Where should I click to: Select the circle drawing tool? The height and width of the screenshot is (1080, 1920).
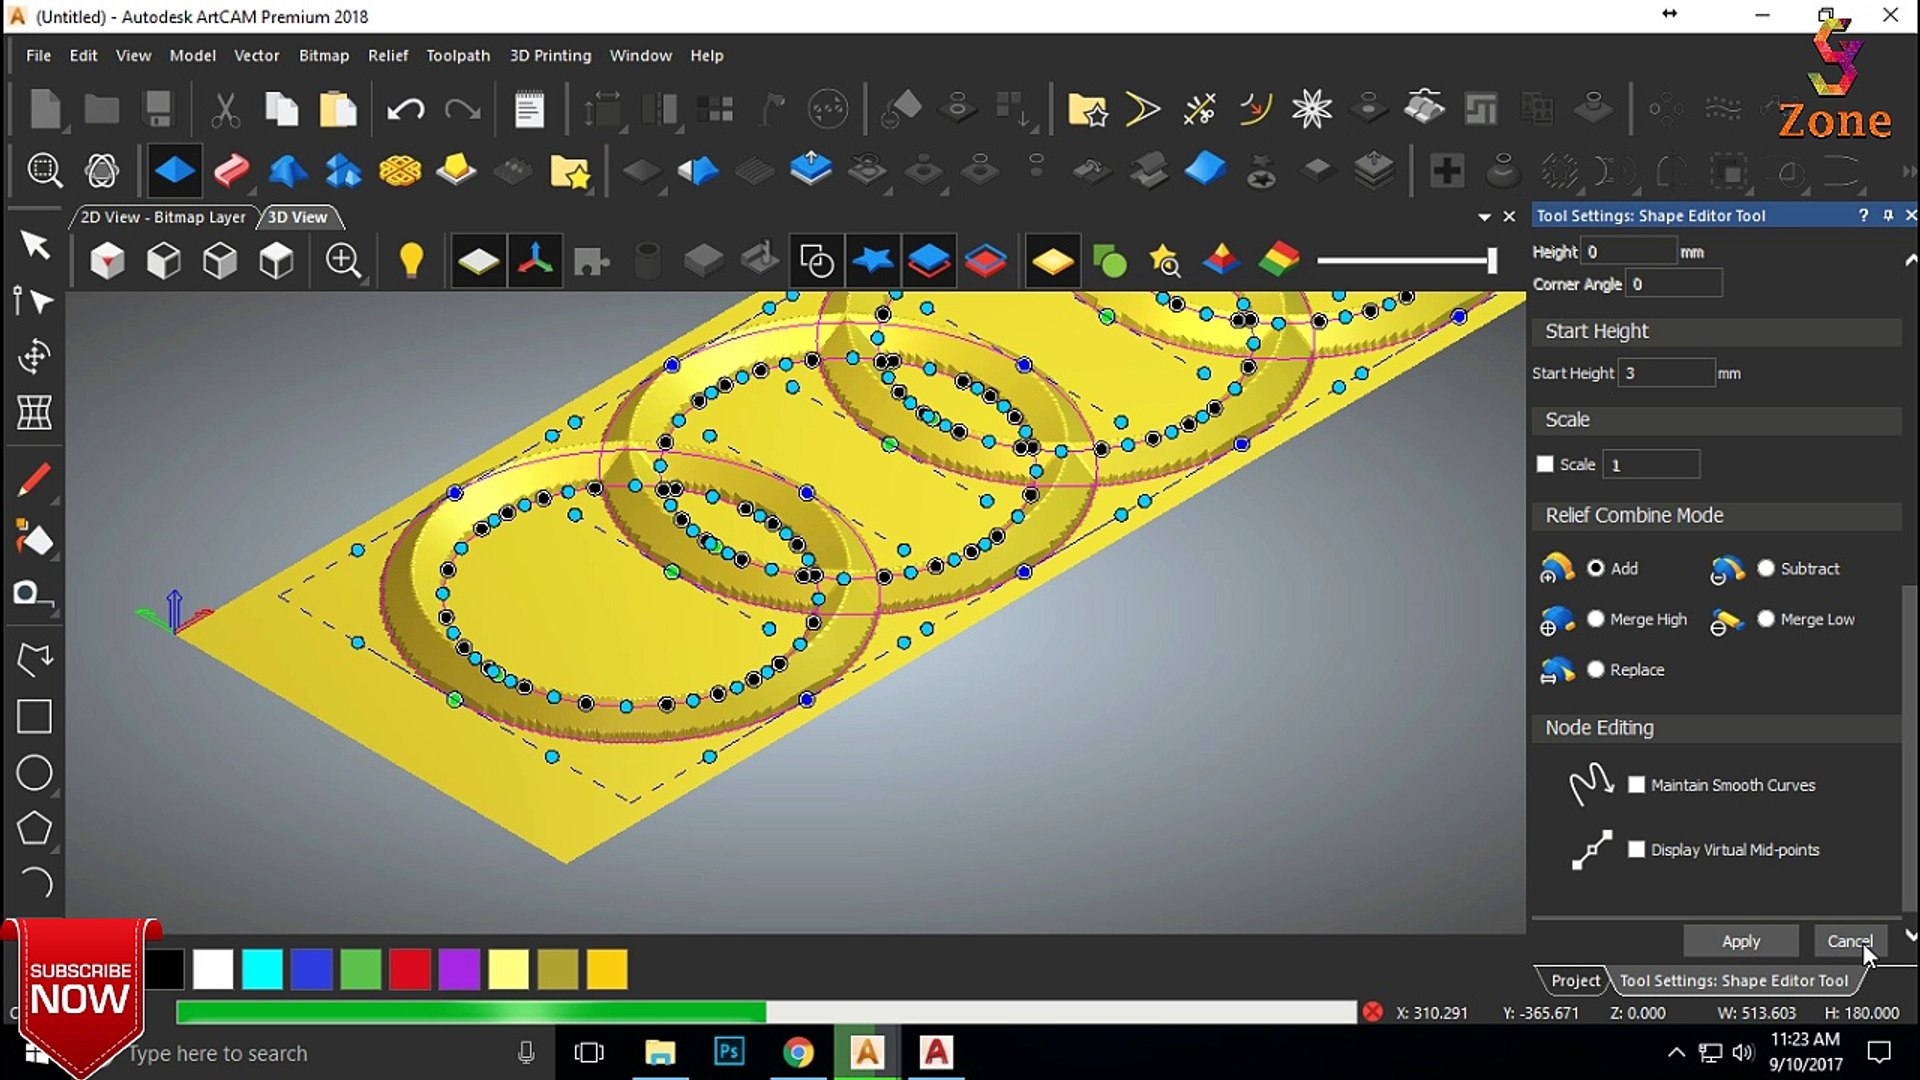(34, 772)
